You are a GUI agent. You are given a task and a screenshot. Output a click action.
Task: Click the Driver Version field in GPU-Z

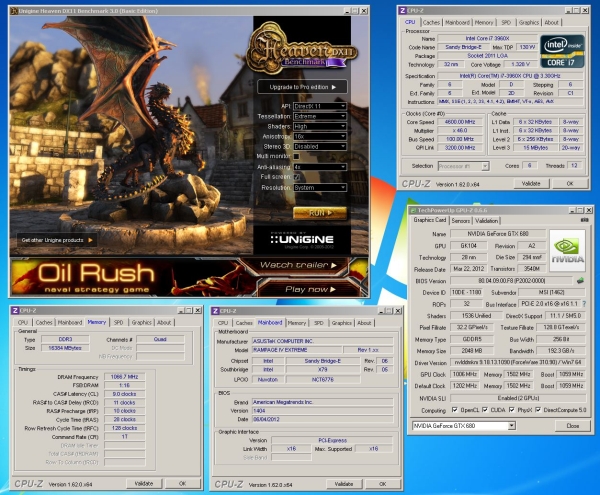tap(518, 362)
